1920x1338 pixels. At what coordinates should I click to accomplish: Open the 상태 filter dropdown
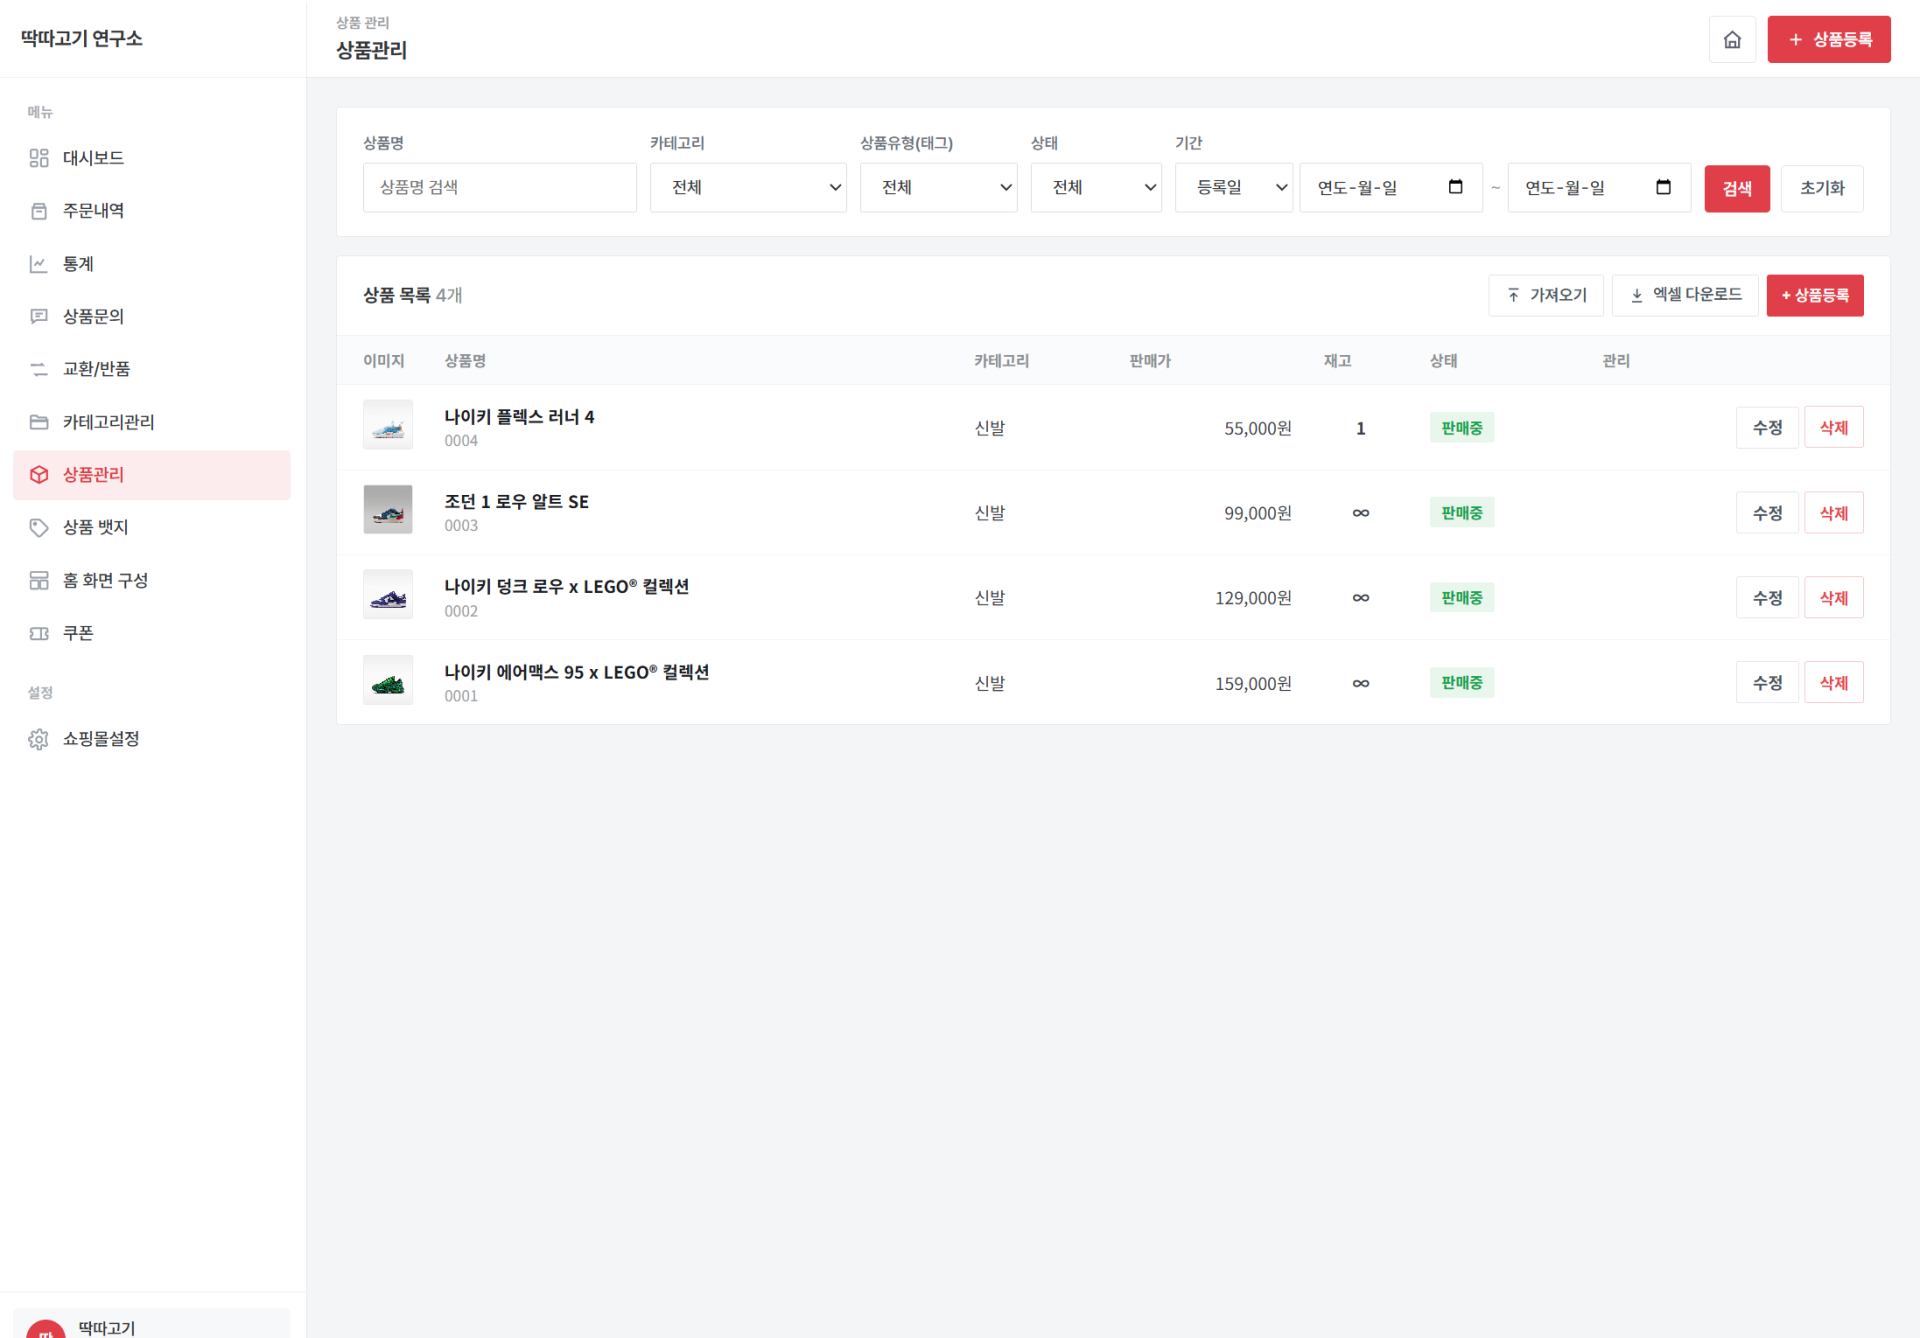click(x=1096, y=188)
